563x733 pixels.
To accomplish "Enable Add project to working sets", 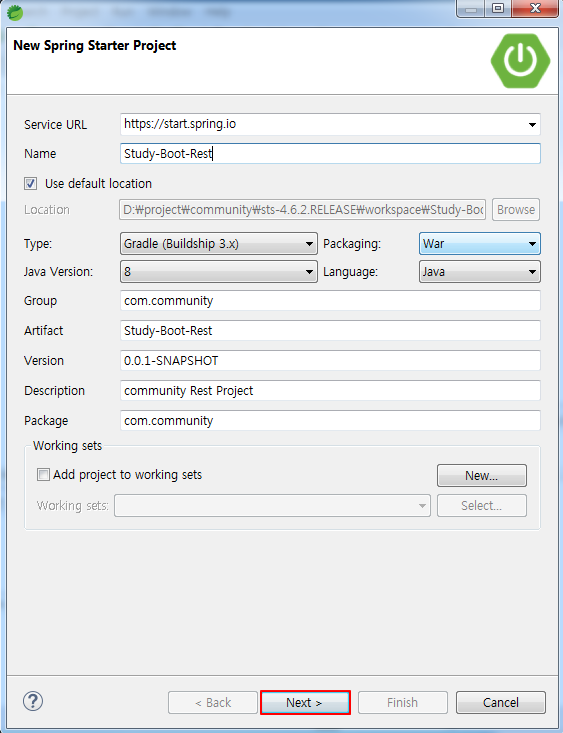I will pos(43,475).
